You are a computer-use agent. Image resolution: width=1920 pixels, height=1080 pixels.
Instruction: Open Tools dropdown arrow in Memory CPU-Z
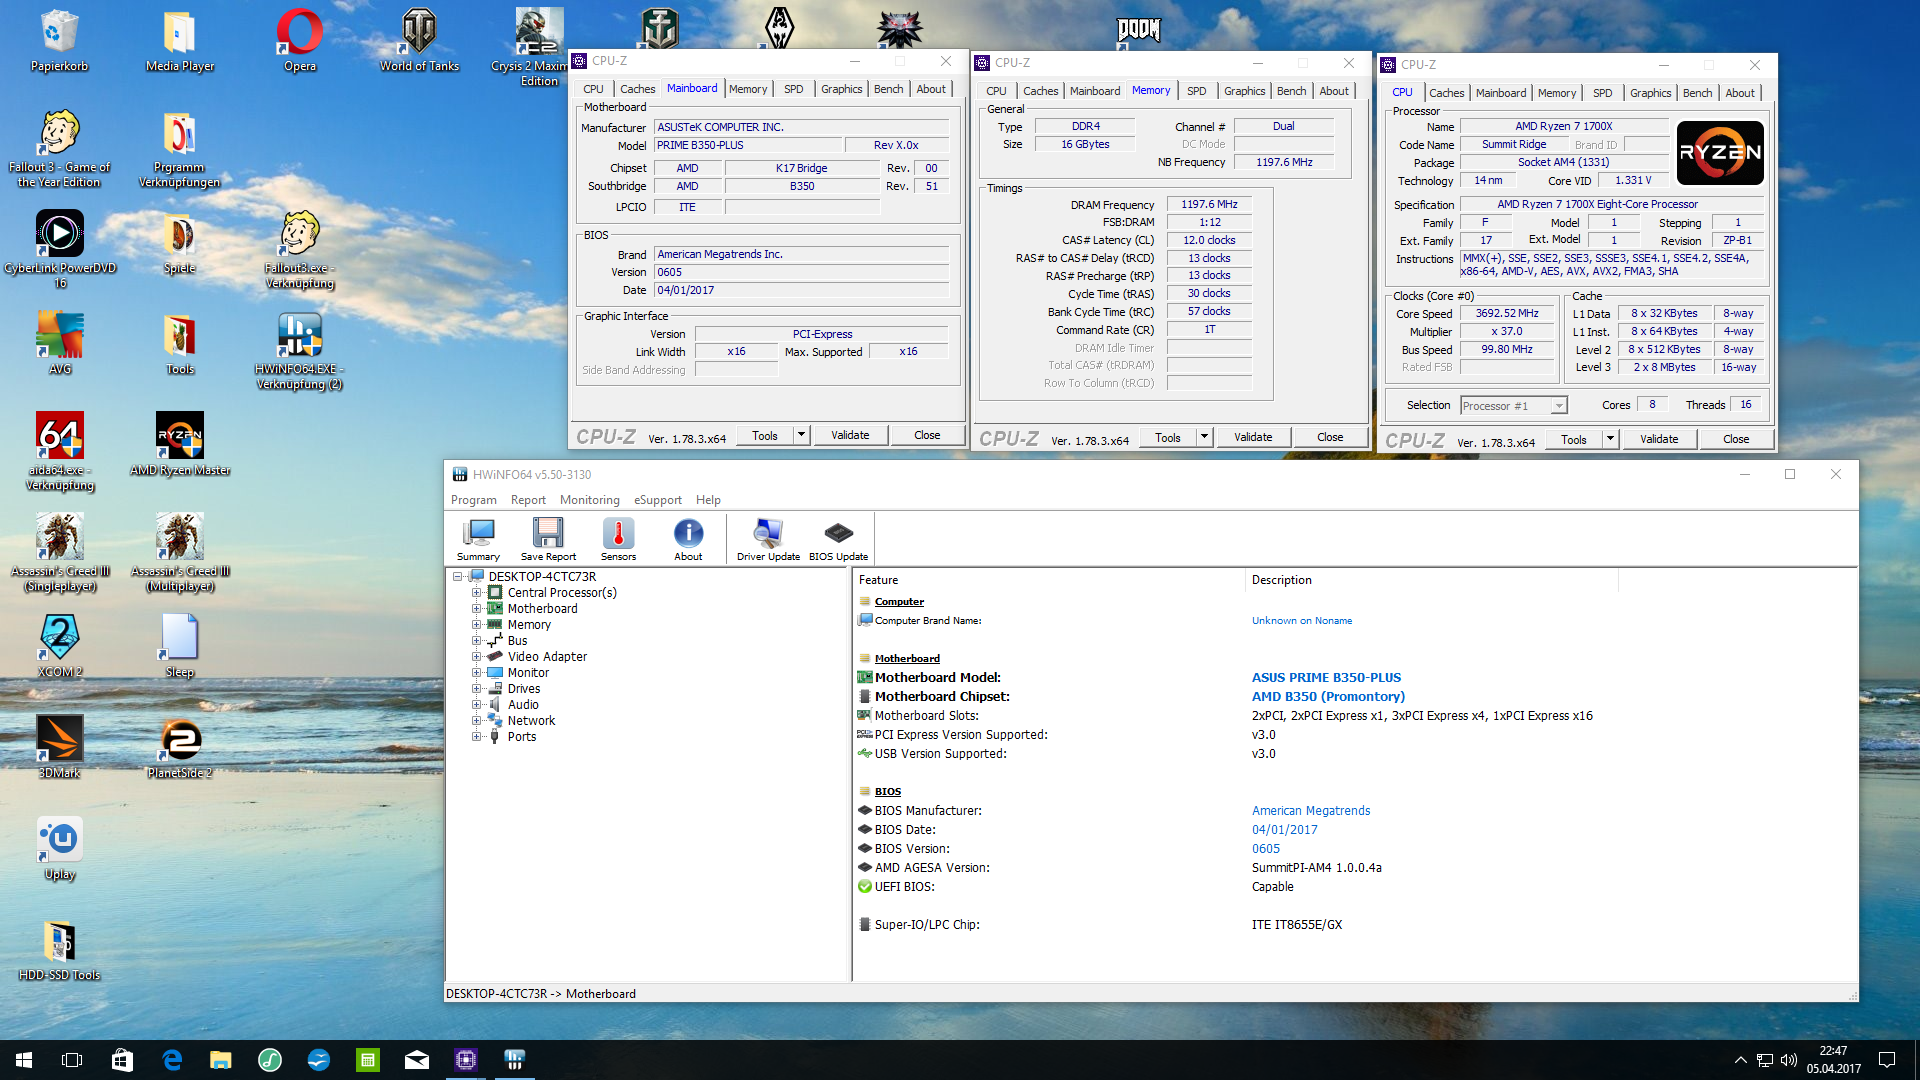click(x=1205, y=437)
